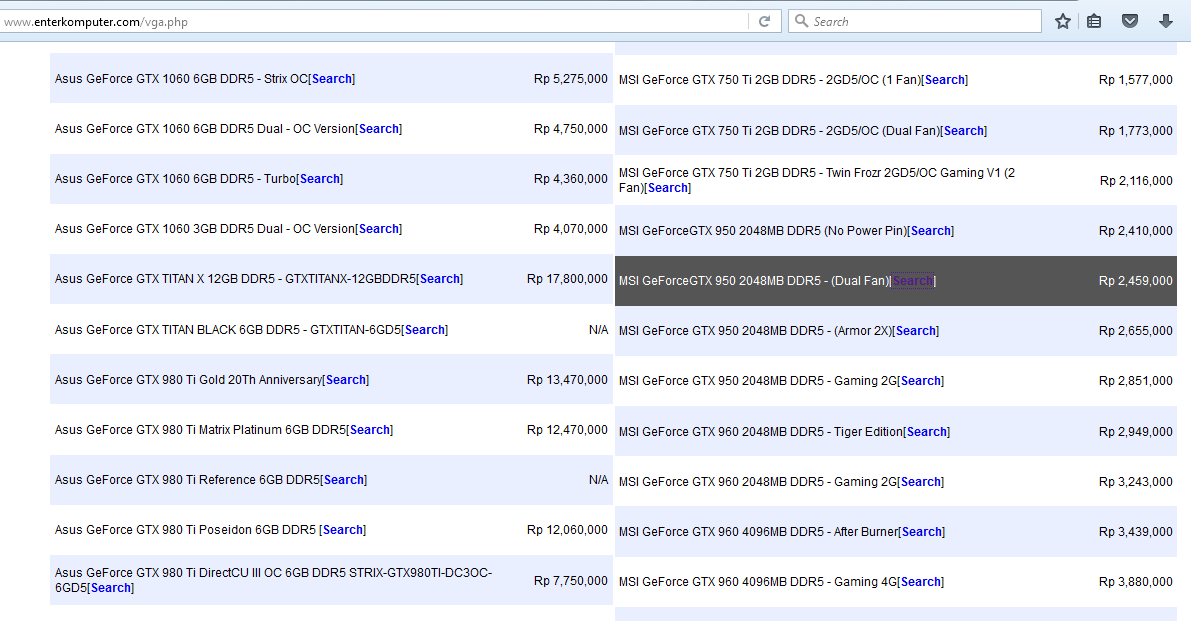Click the magnifier icon in search box
Screen dimensions: 1191x621
coord(801,21)
